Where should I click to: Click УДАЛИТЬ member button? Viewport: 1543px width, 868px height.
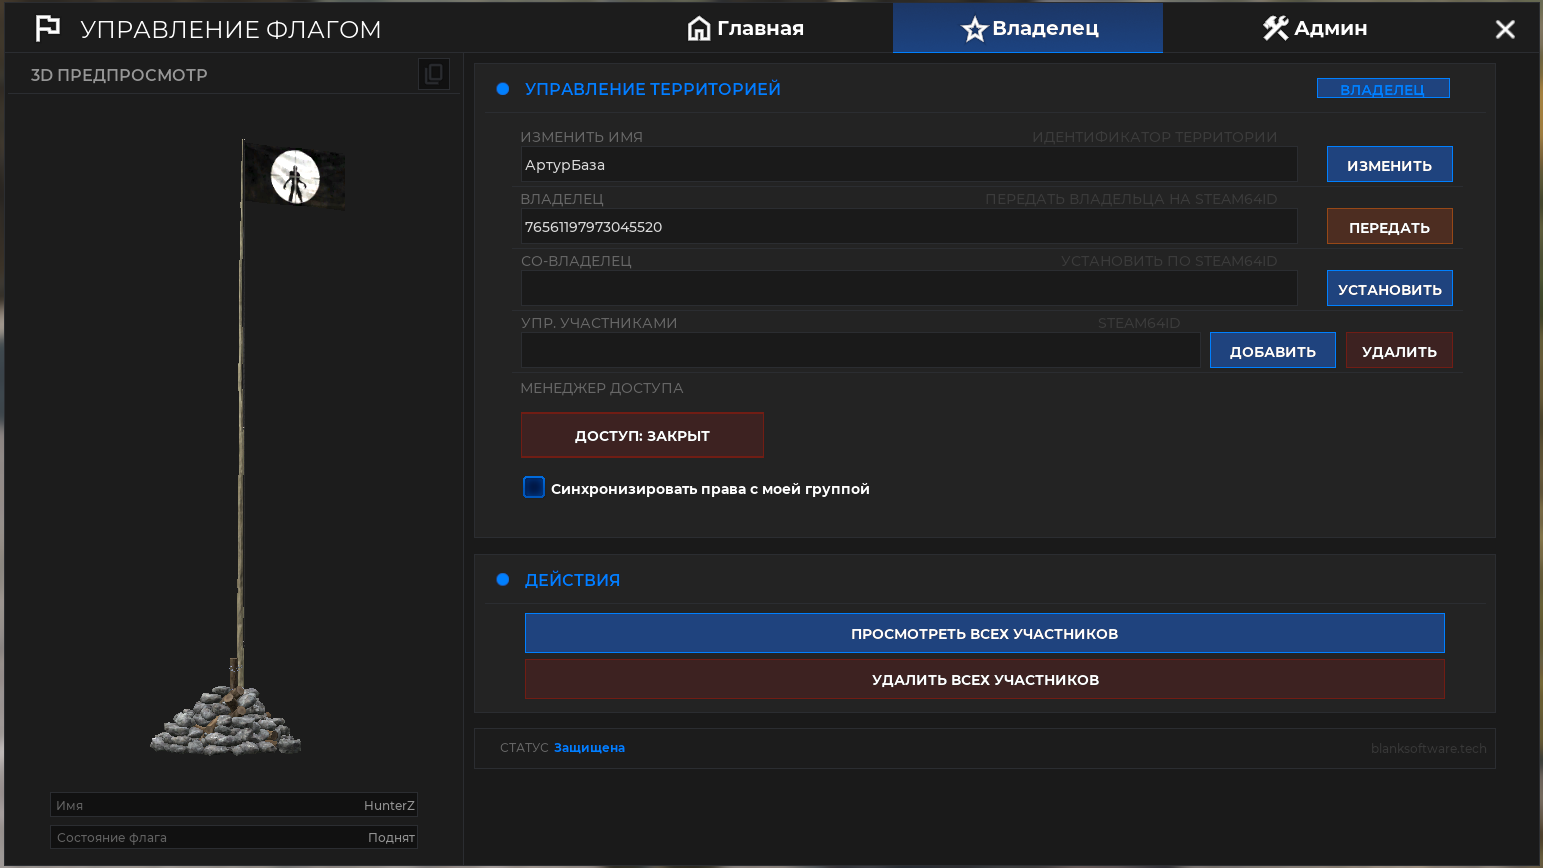pos(1400,351)
